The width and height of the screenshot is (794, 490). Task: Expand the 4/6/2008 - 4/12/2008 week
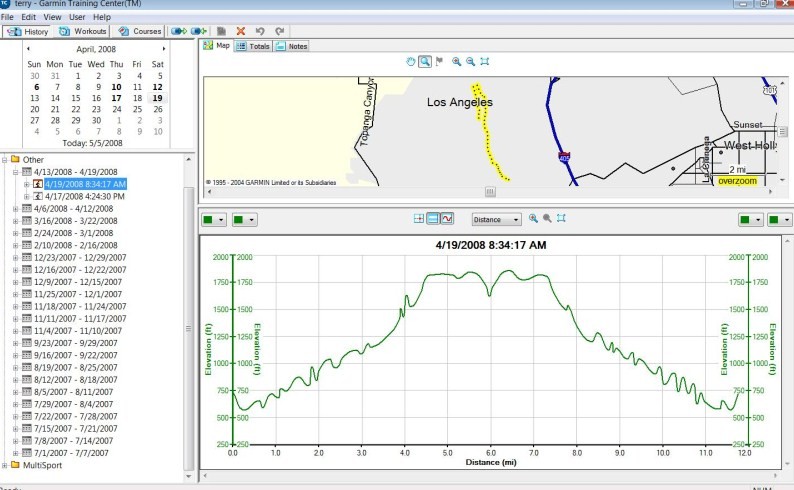click(x=16, y=209)
